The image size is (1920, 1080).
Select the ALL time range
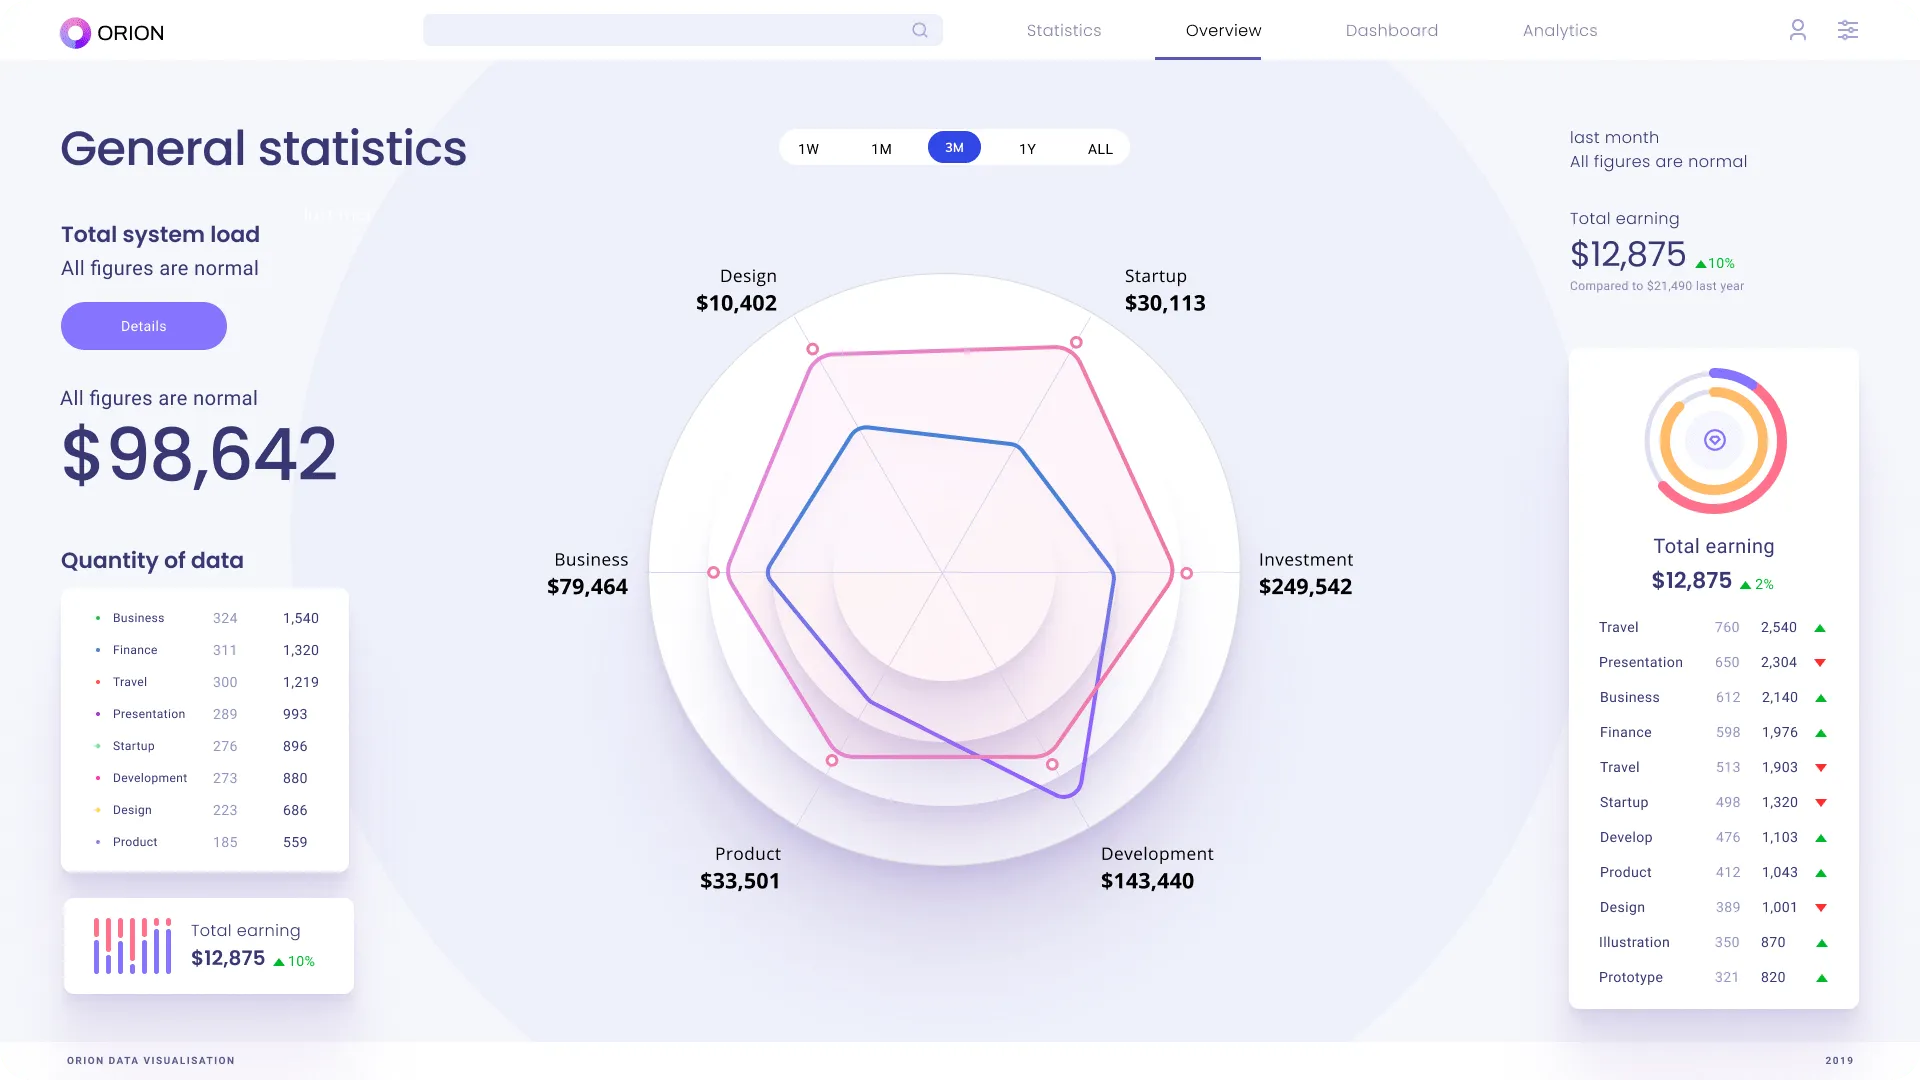1100,149
